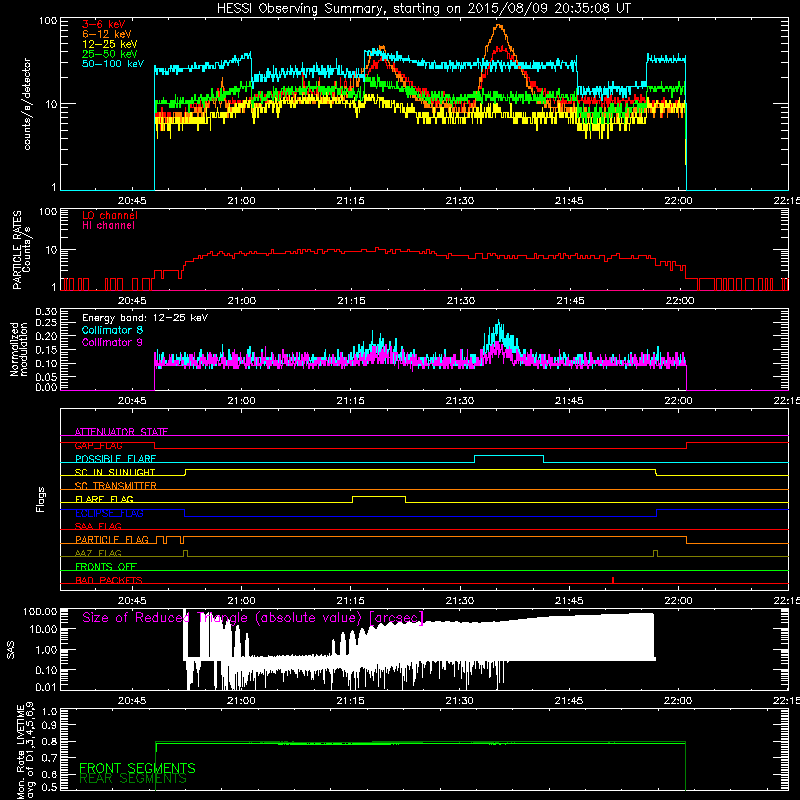Click the GAP_FLAG label
The width and height of the screenshot is (800, 800).
pos(98,445)
